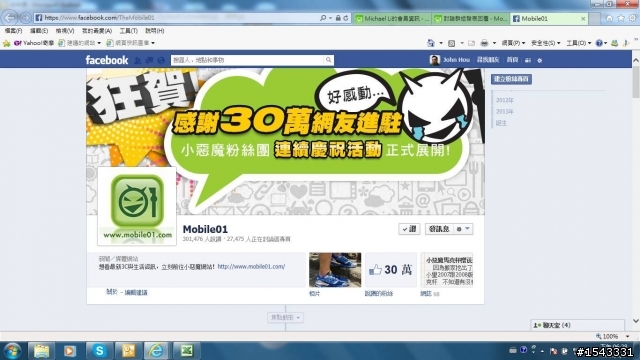Click the 尋找朋友 find friends link

tap(488, 60)
